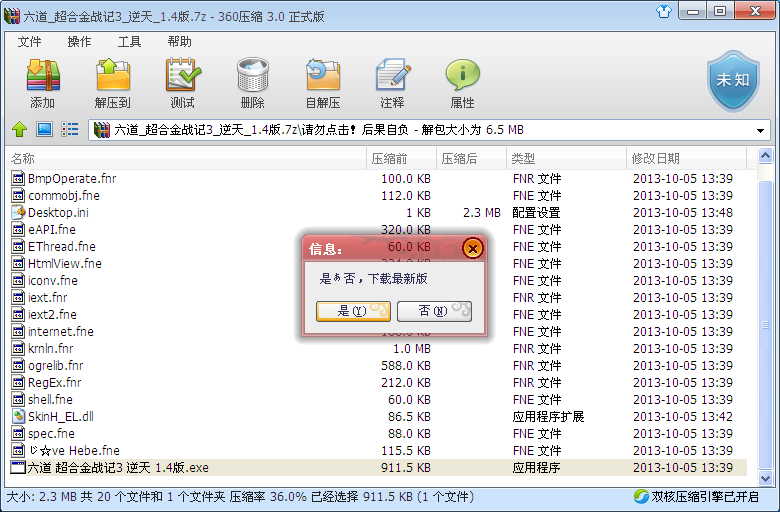Select the spec.fne file row
This screenshot has width=780, height=512.
[x=378, y=433]
